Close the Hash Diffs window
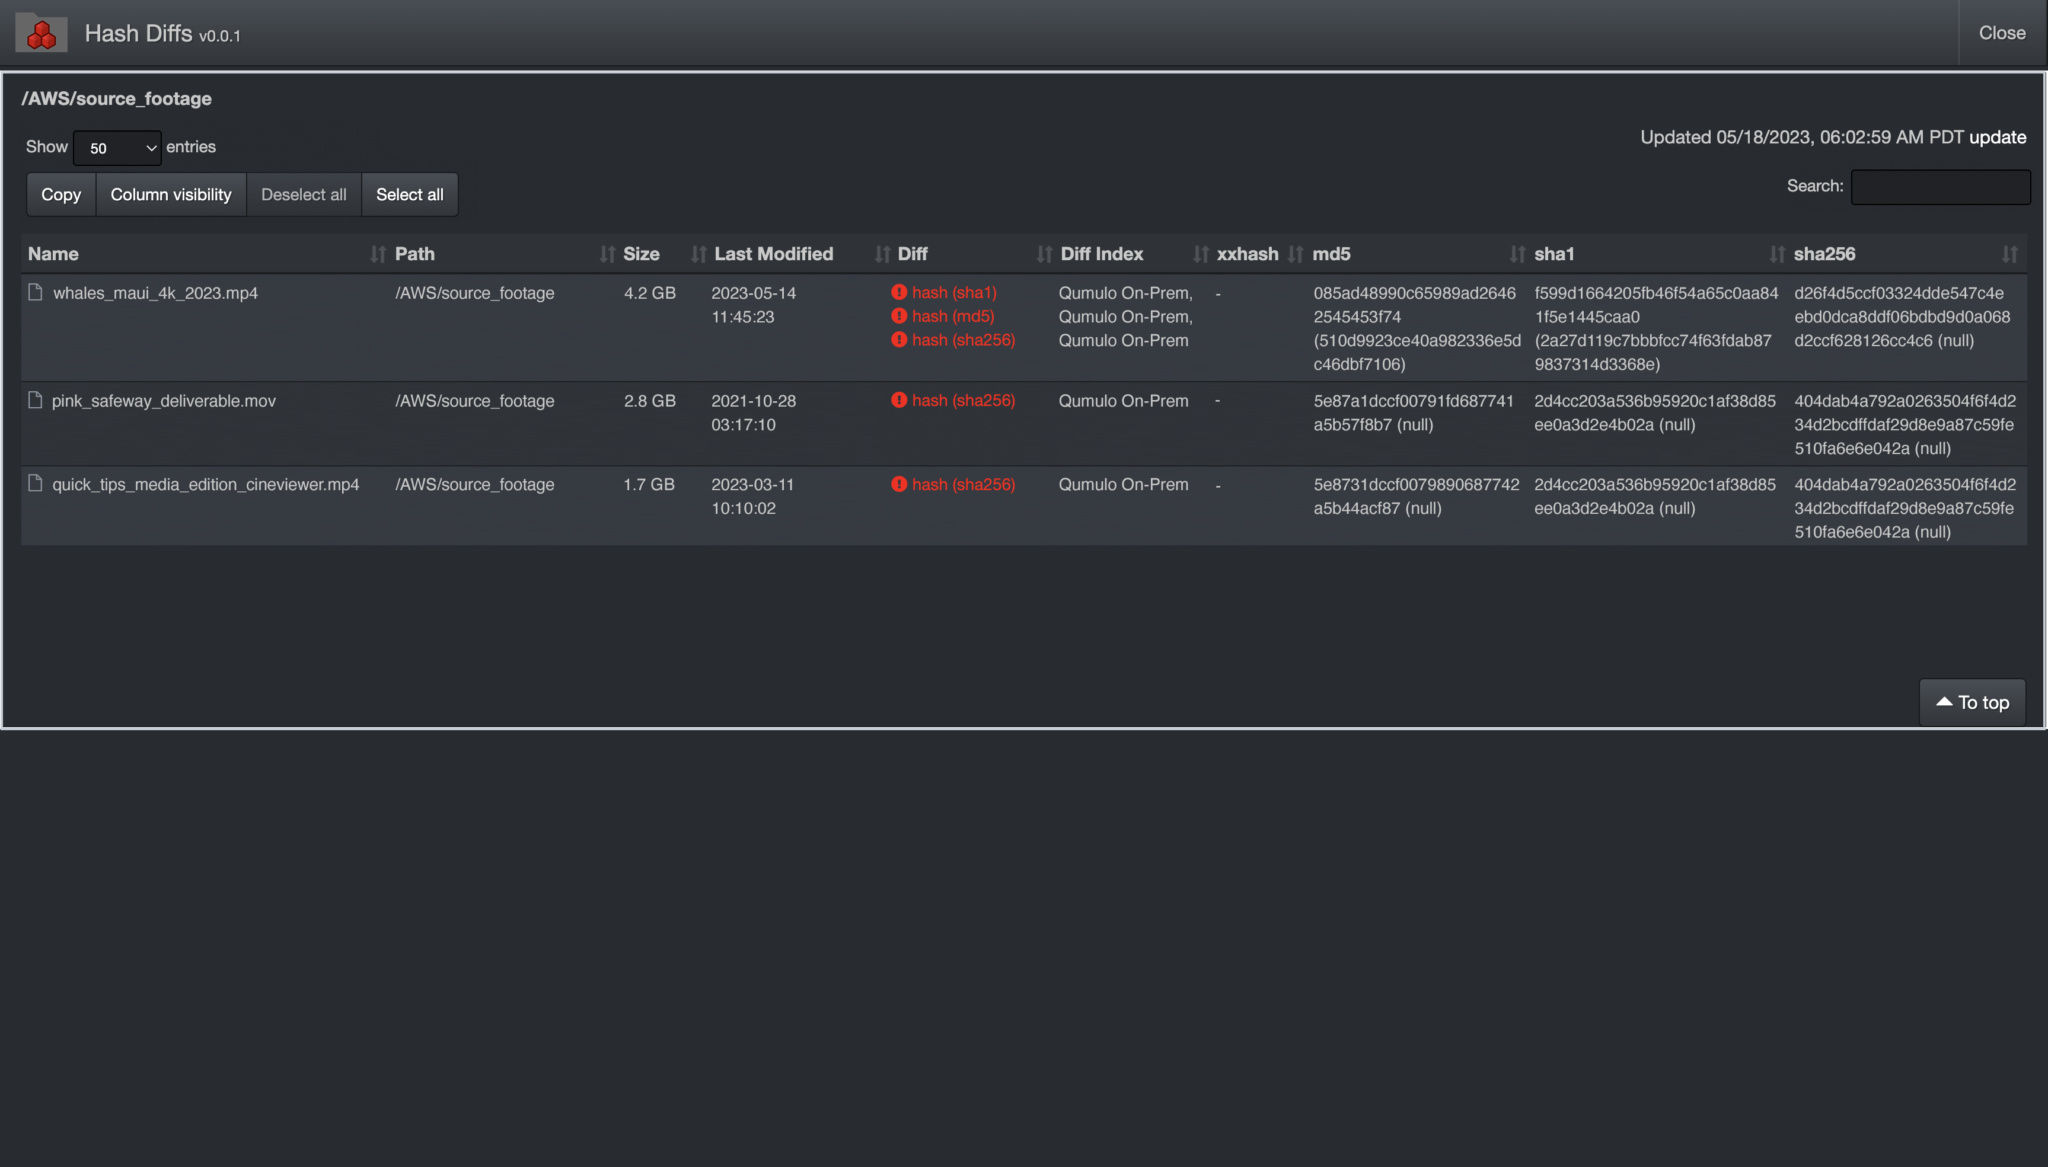The width and height of the screenshot is (2048, 1167). pos(2002,33)
